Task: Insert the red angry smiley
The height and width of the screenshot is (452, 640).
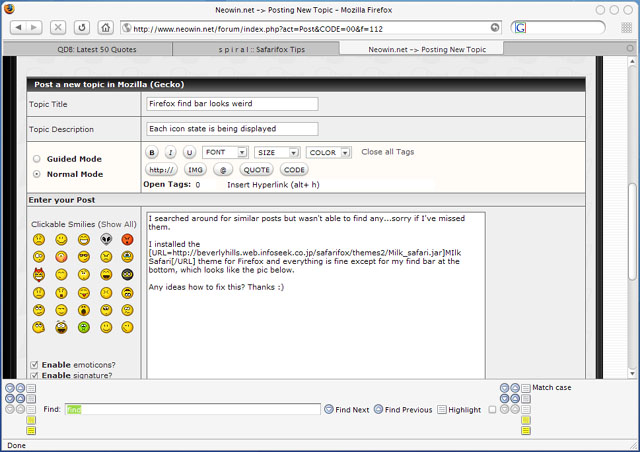Action: tap(127, 239)
